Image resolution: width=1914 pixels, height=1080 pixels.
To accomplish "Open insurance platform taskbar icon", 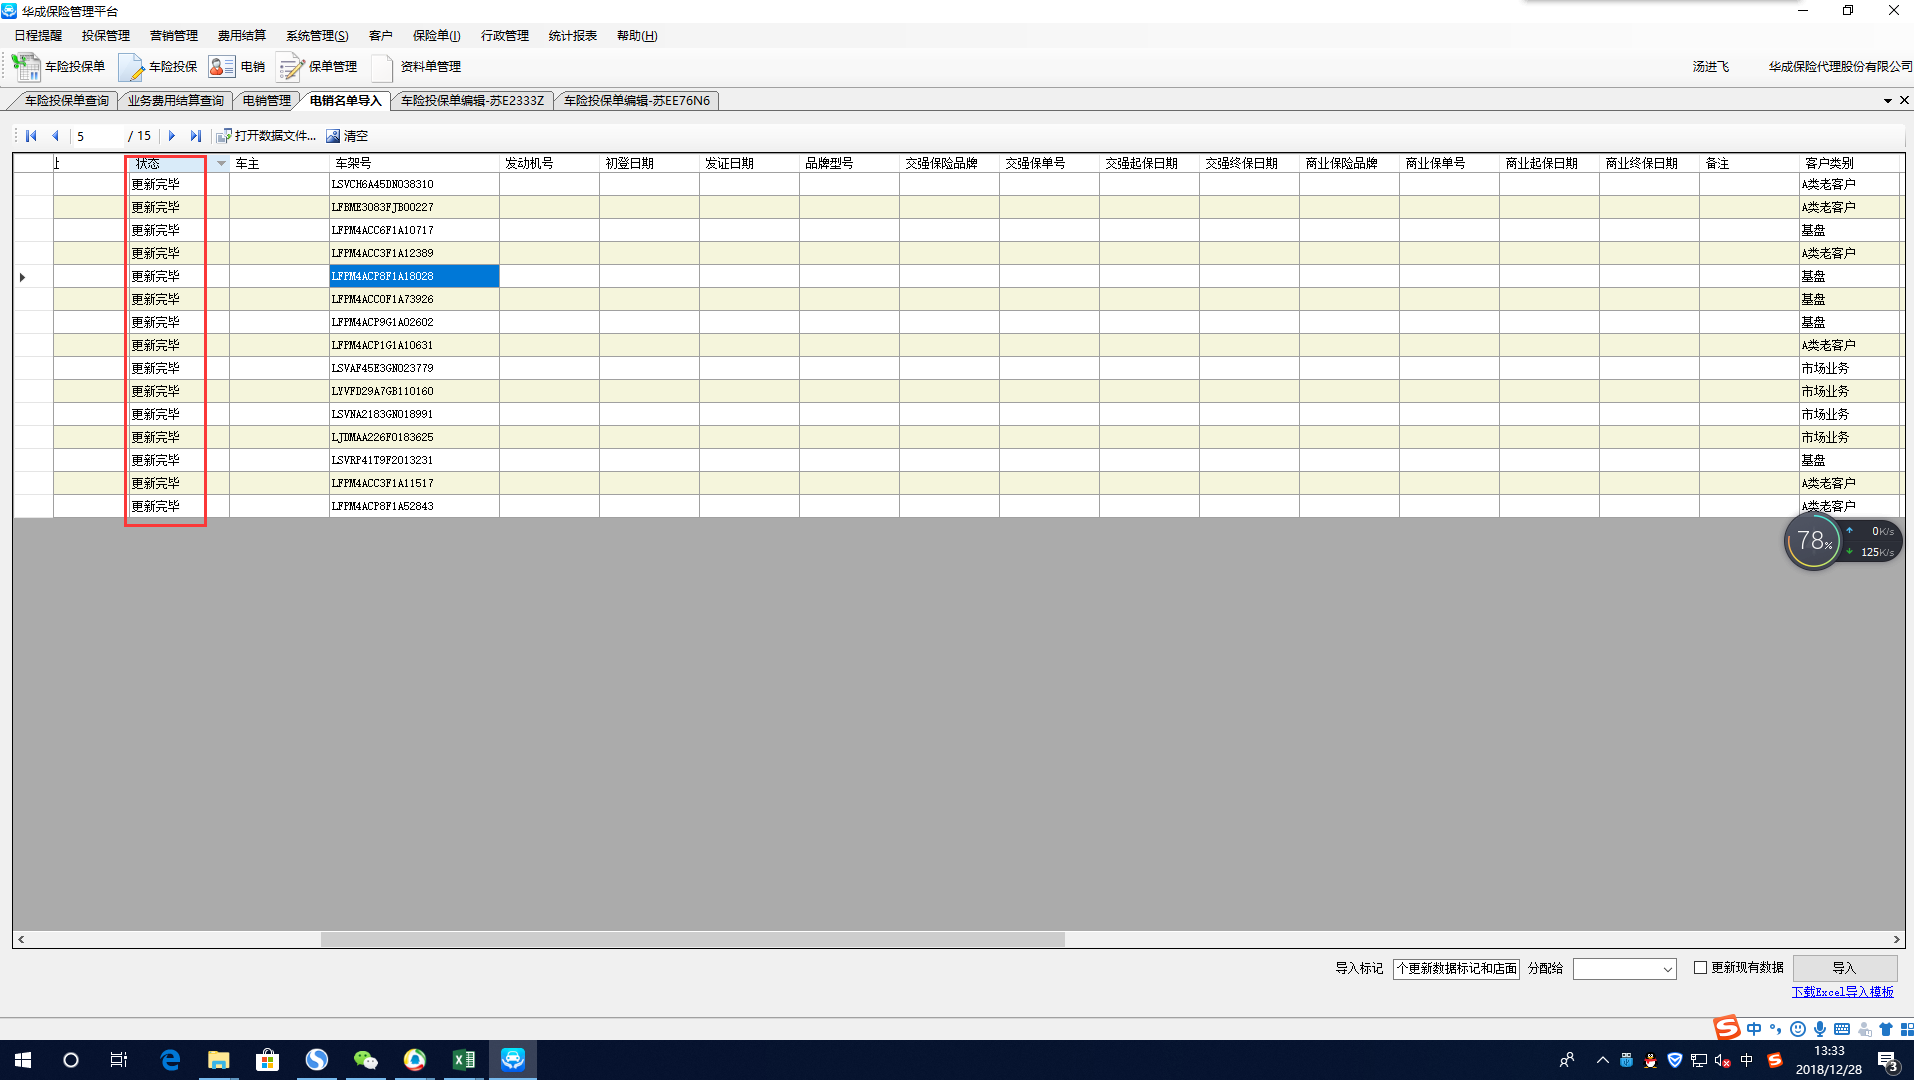I will tap(512, 1060).
